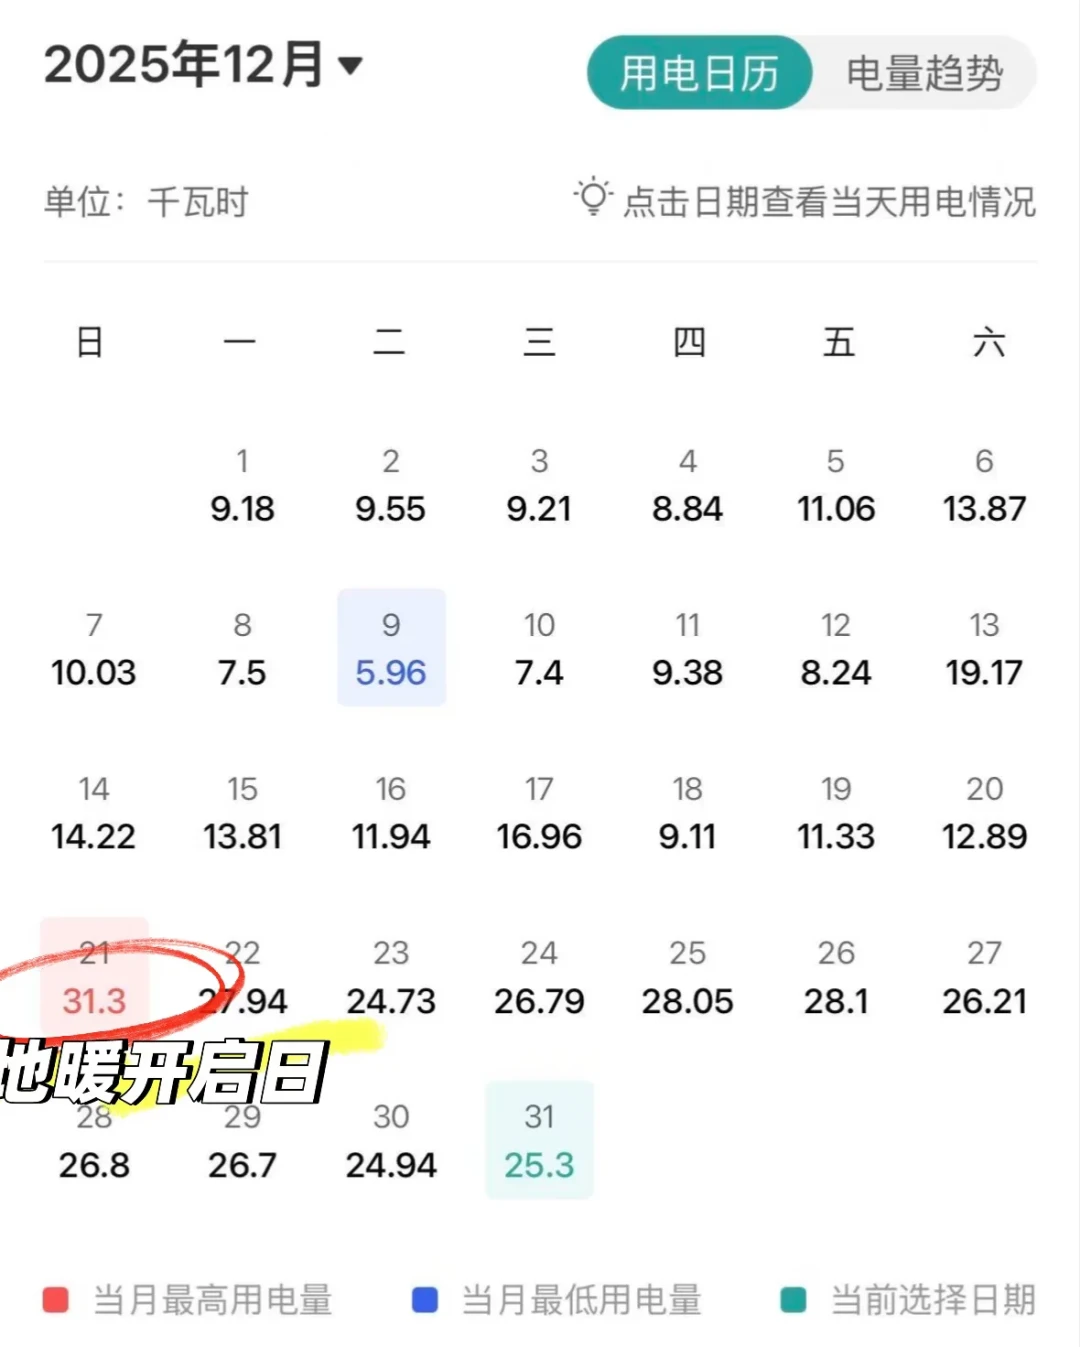Open December 6 showing 13.87
Image resolution: width=1080 pixels, height=1347 pixels.
coord(985,485)
